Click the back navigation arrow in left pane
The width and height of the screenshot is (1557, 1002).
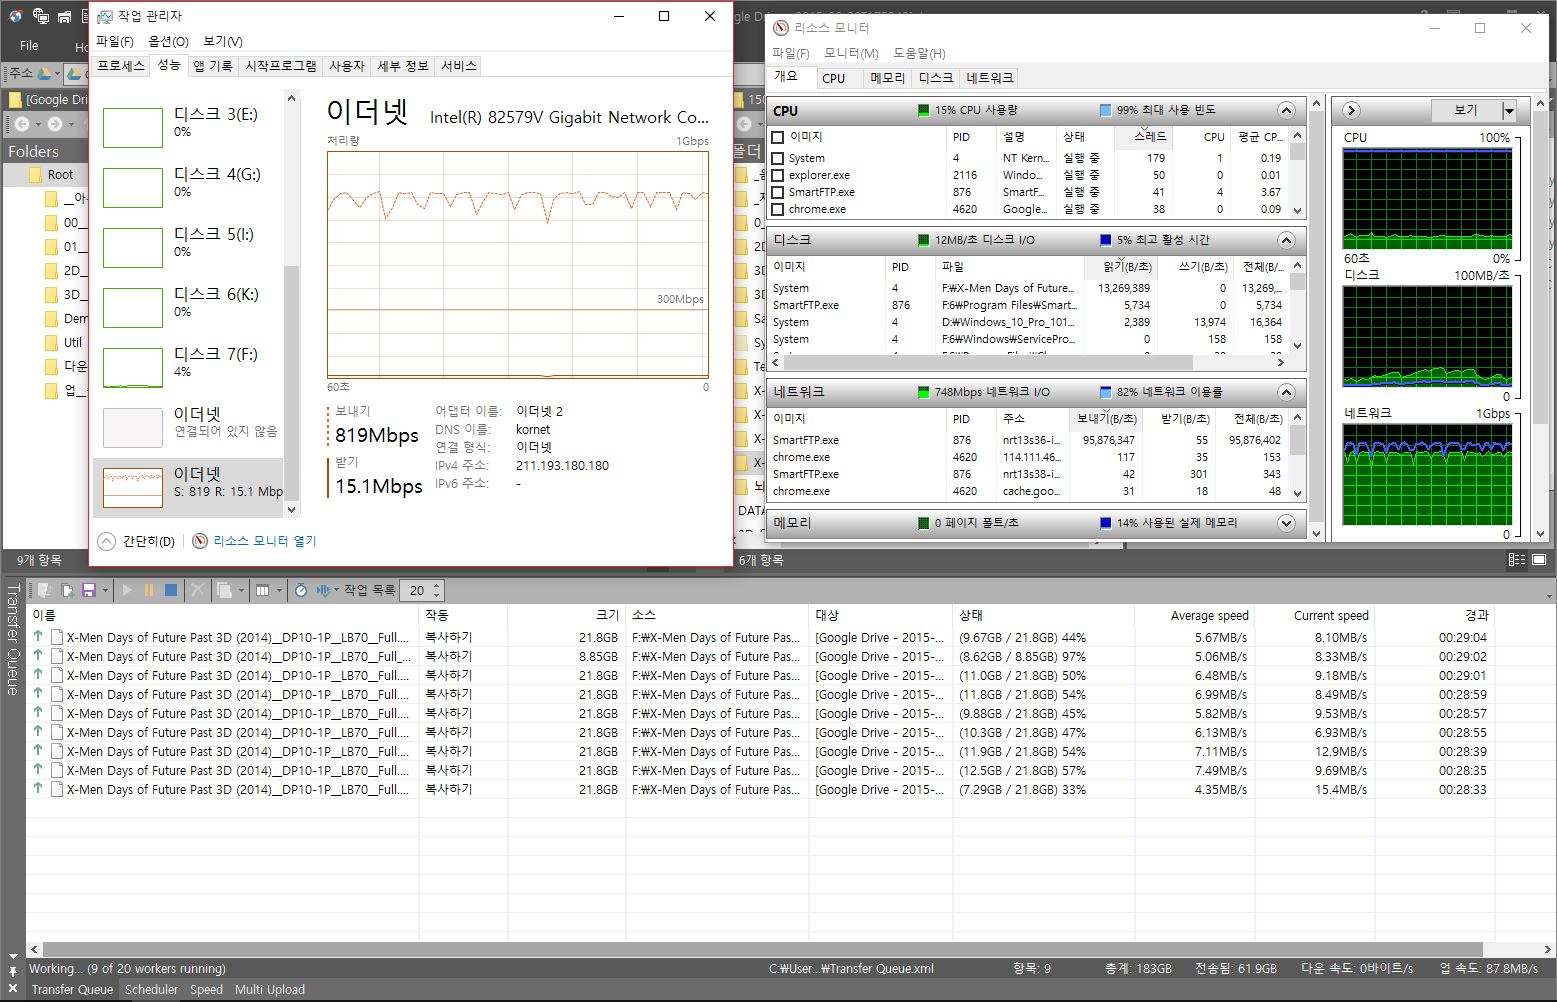point(22,124)
